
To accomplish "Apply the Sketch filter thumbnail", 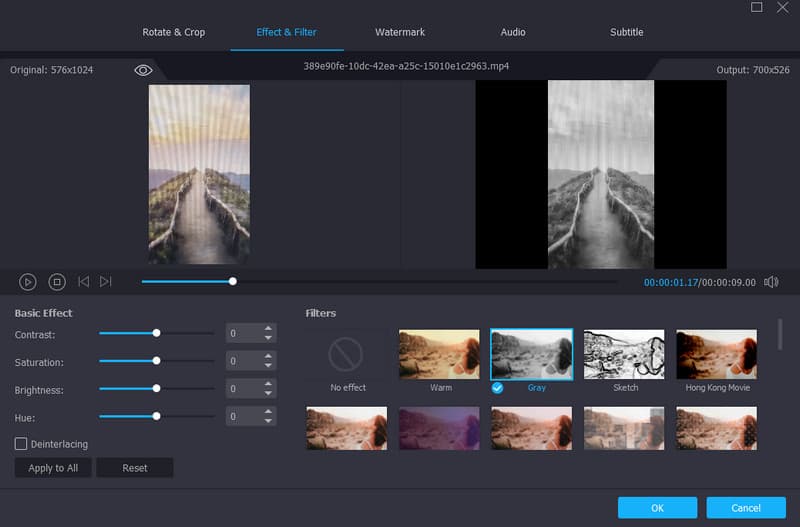I will pos(624,354).
